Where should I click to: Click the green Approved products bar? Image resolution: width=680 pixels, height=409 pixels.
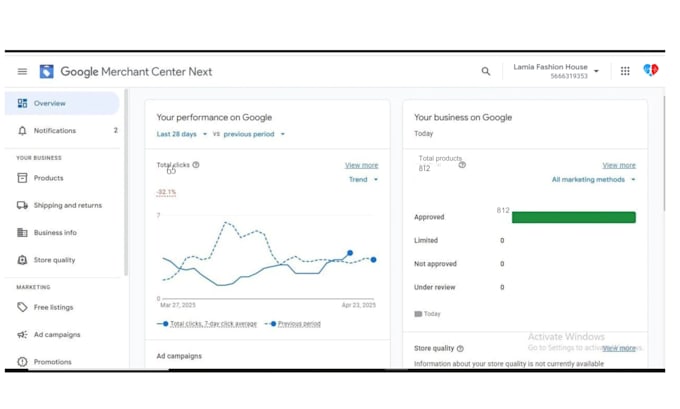(x=574, y=217)
